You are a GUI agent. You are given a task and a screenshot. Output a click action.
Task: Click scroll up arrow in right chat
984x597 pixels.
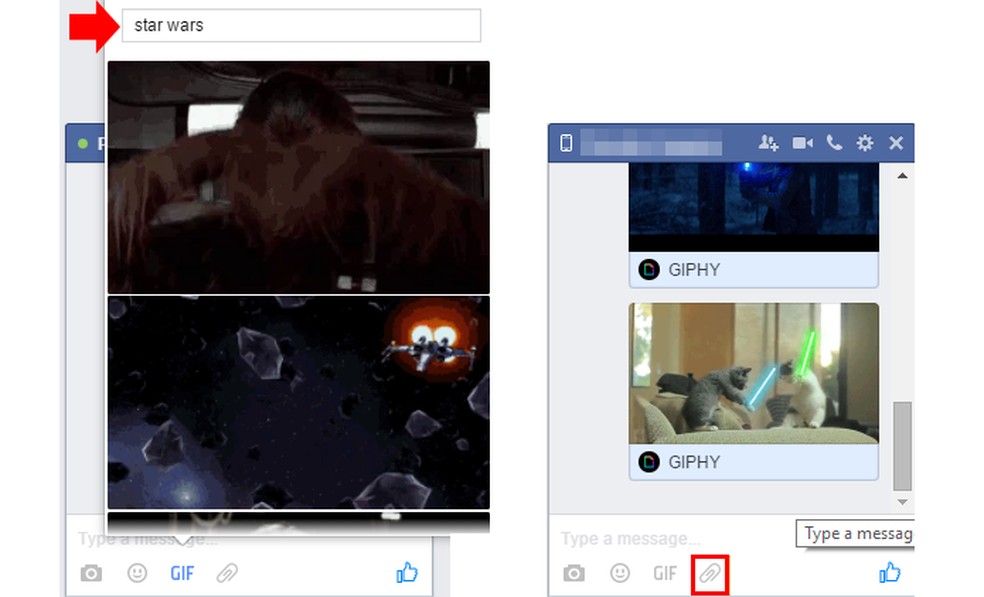click(x=902, y=176)
